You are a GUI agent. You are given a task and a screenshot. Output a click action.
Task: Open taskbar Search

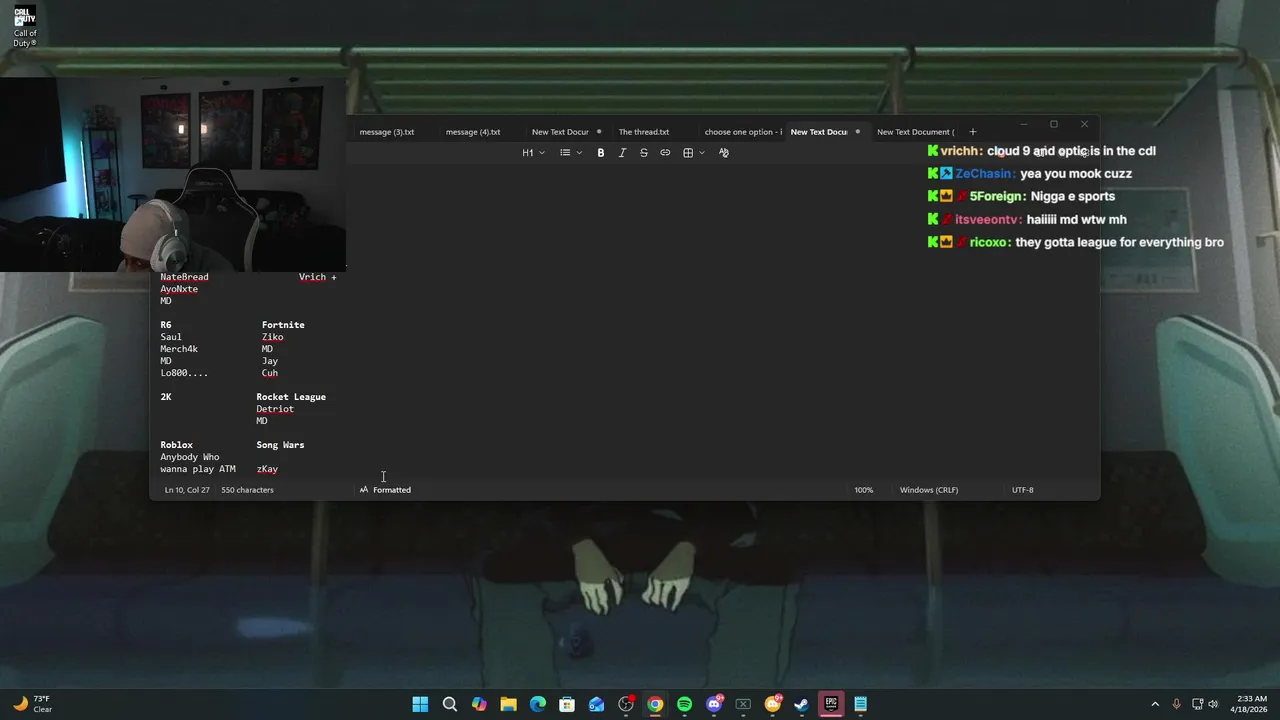pos(450,704)
